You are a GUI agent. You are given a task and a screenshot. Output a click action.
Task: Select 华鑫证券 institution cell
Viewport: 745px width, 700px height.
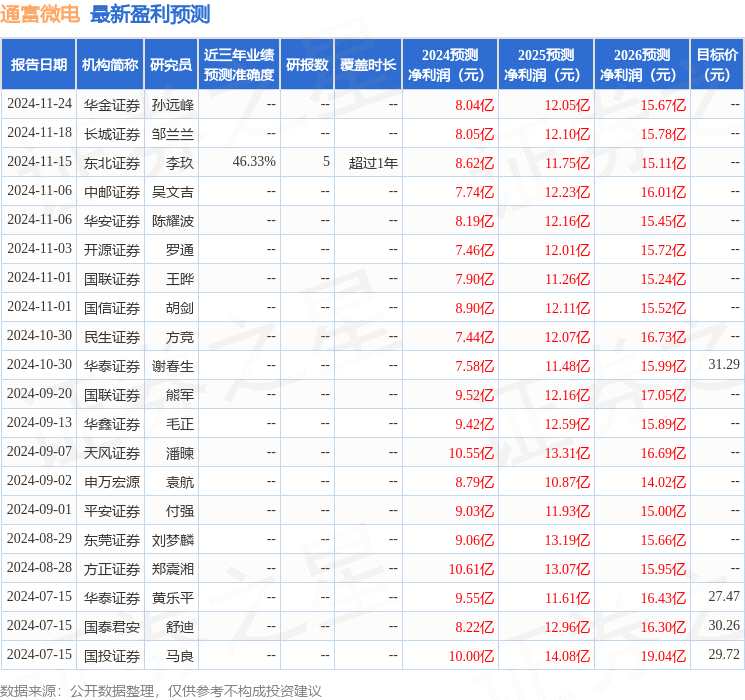point(112,424)
